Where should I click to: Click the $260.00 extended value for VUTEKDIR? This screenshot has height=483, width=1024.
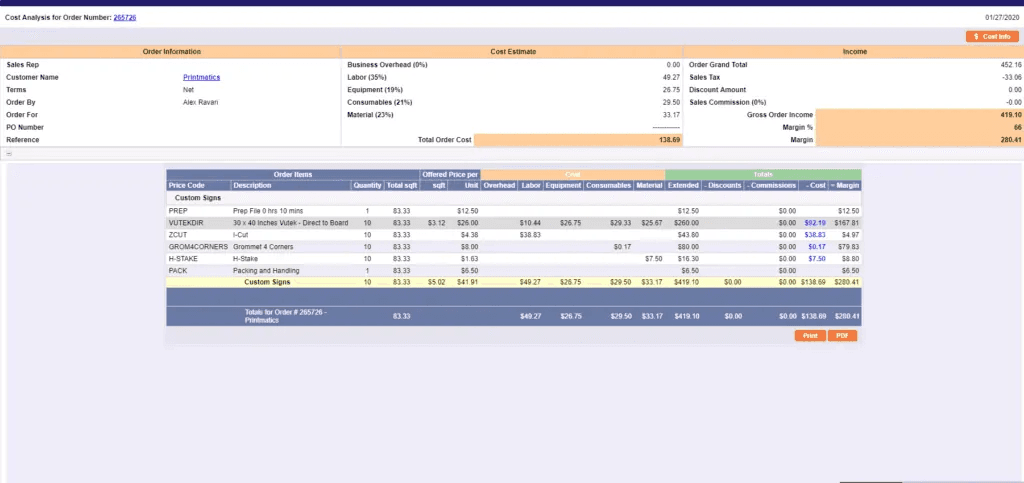pos(688,223)
